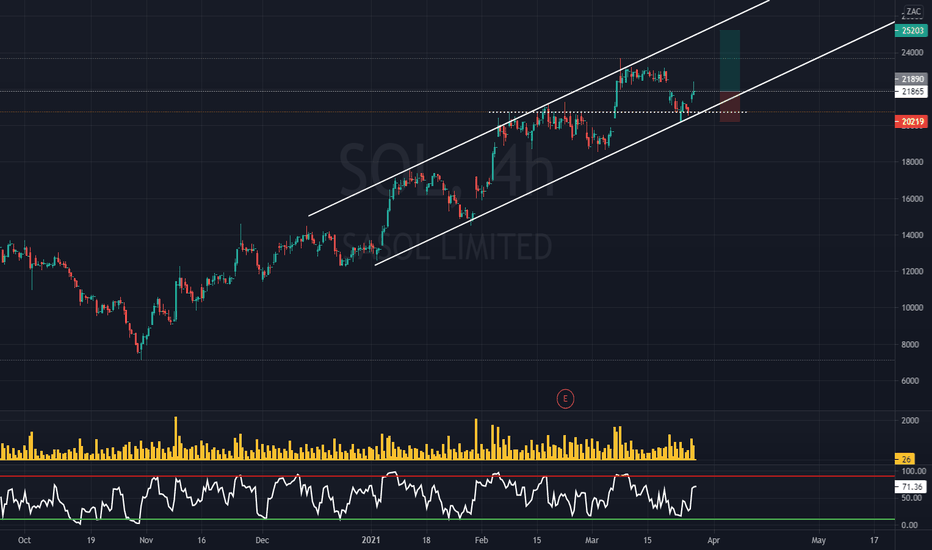
Task: Select the red stop-loss zone of long position
Action: pyautogui.click(x=730, y=107)
